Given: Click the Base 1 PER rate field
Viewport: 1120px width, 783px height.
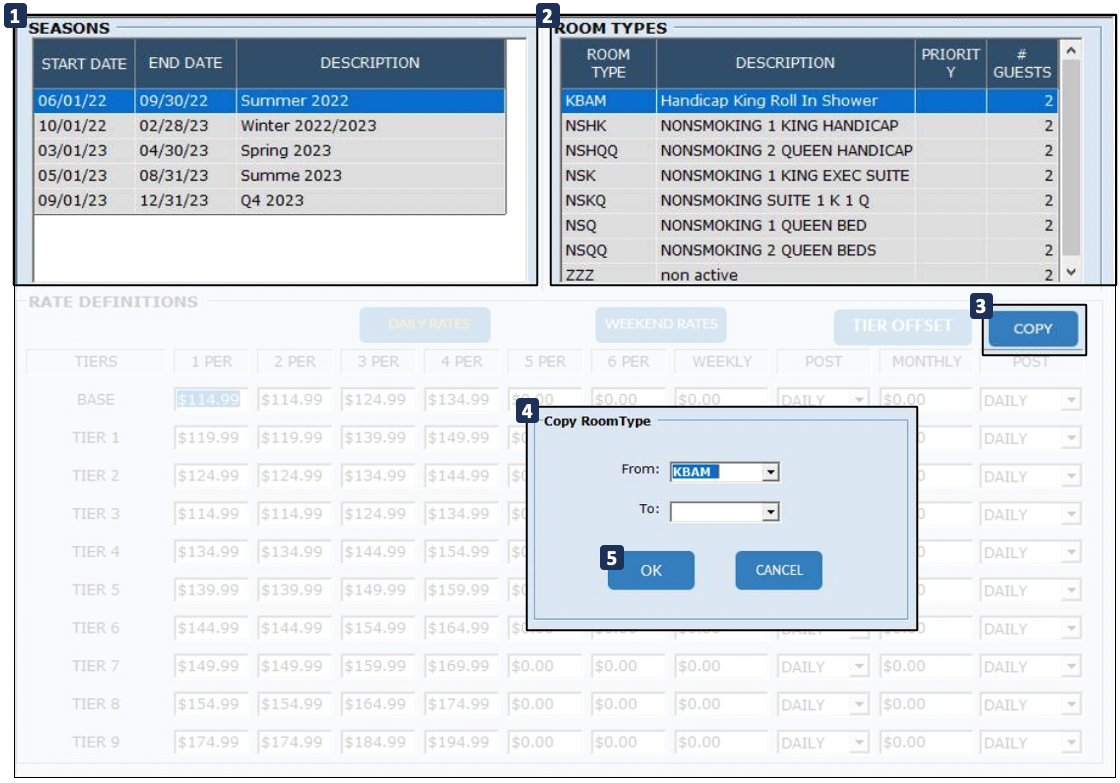Looking at the screenshot, I should (x=208, y=400).
